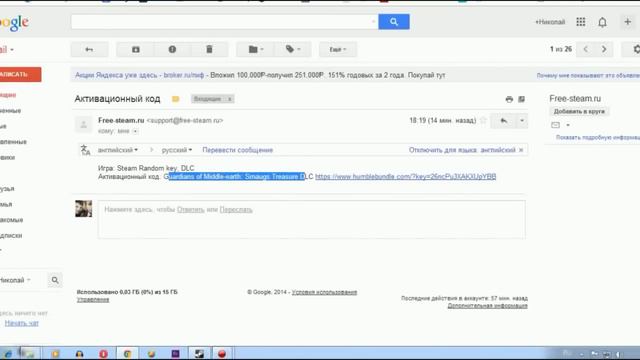
Task: Open Условия использования link
Action: (x=324, y=292)
